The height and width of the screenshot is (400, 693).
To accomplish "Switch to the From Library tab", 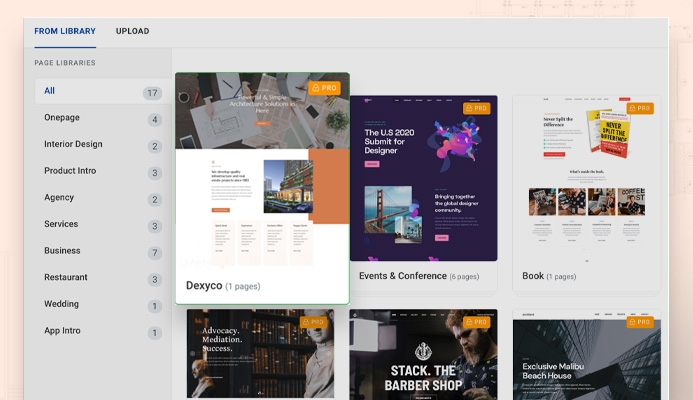I will (x=65, y=31).
